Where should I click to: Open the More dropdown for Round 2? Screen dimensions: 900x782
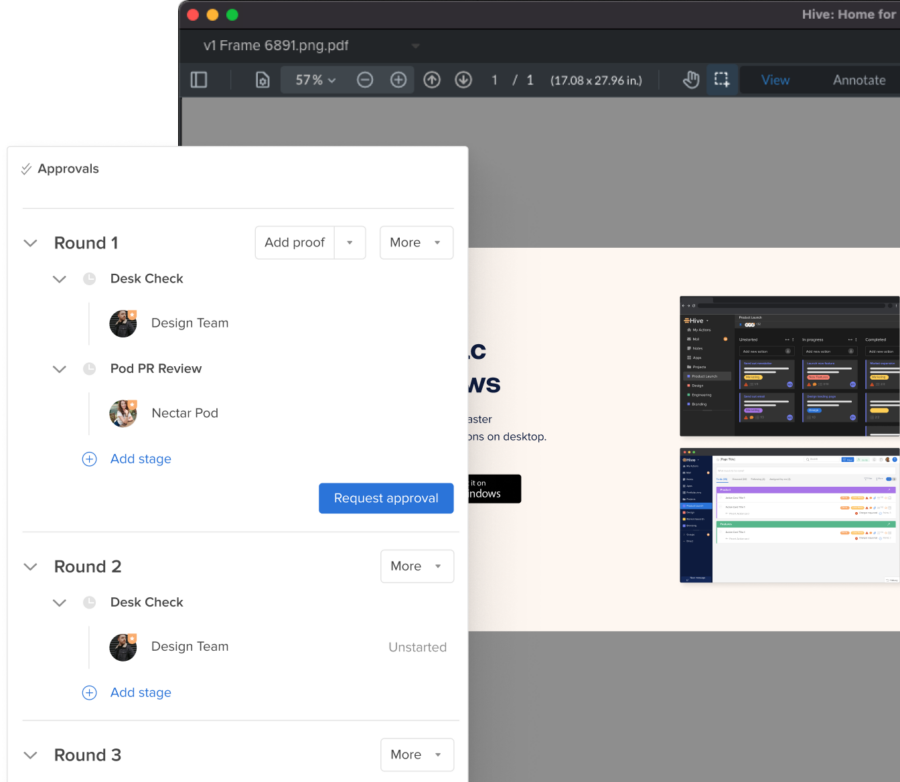417,566
